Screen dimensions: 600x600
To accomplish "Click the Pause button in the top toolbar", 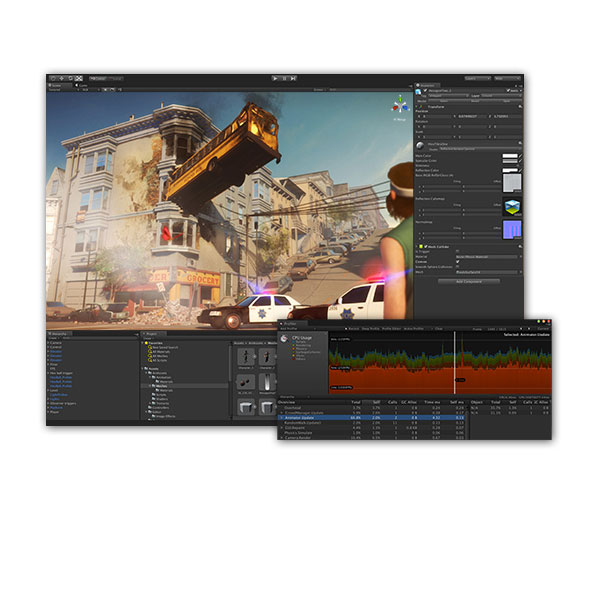I will click(x=284, y=78).
